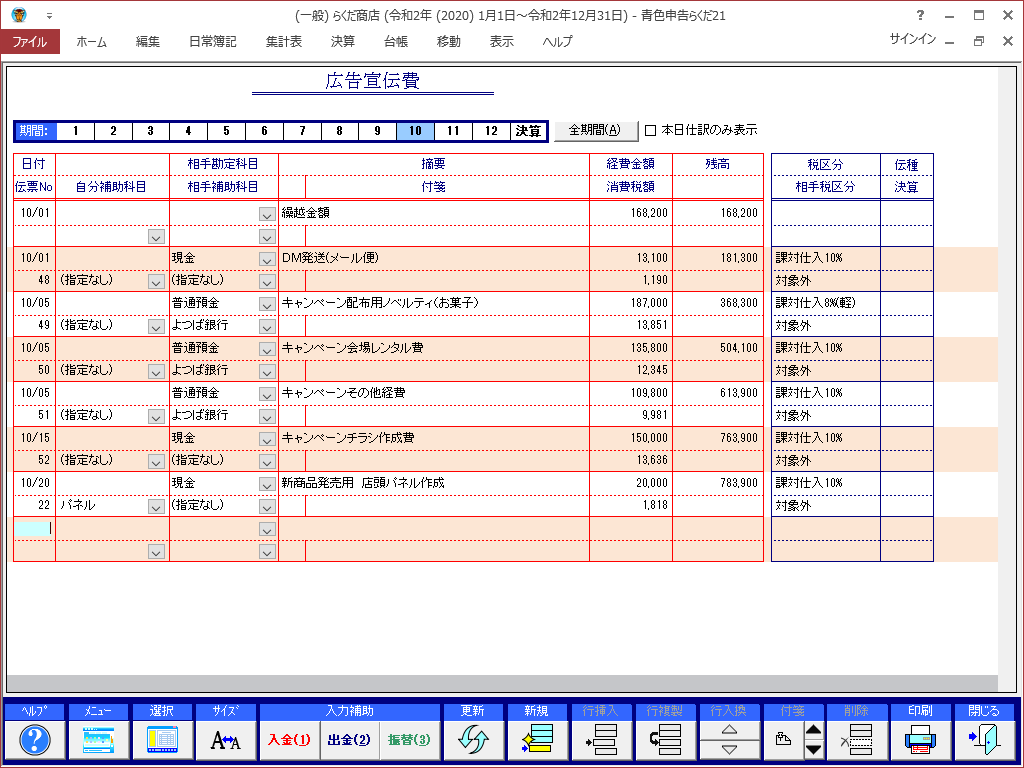Click the 削除 delete row icon
The image size is (1024, 768).
point(856,740)
